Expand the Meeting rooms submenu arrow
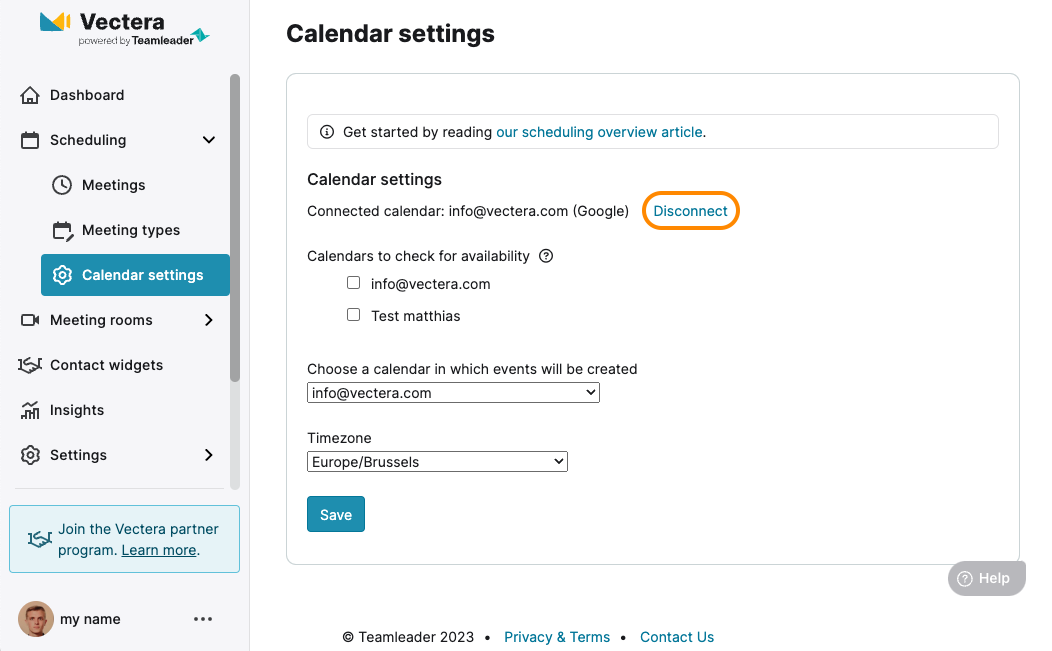The width and height of the screenshot is (1052, 651). pos(209,320)
